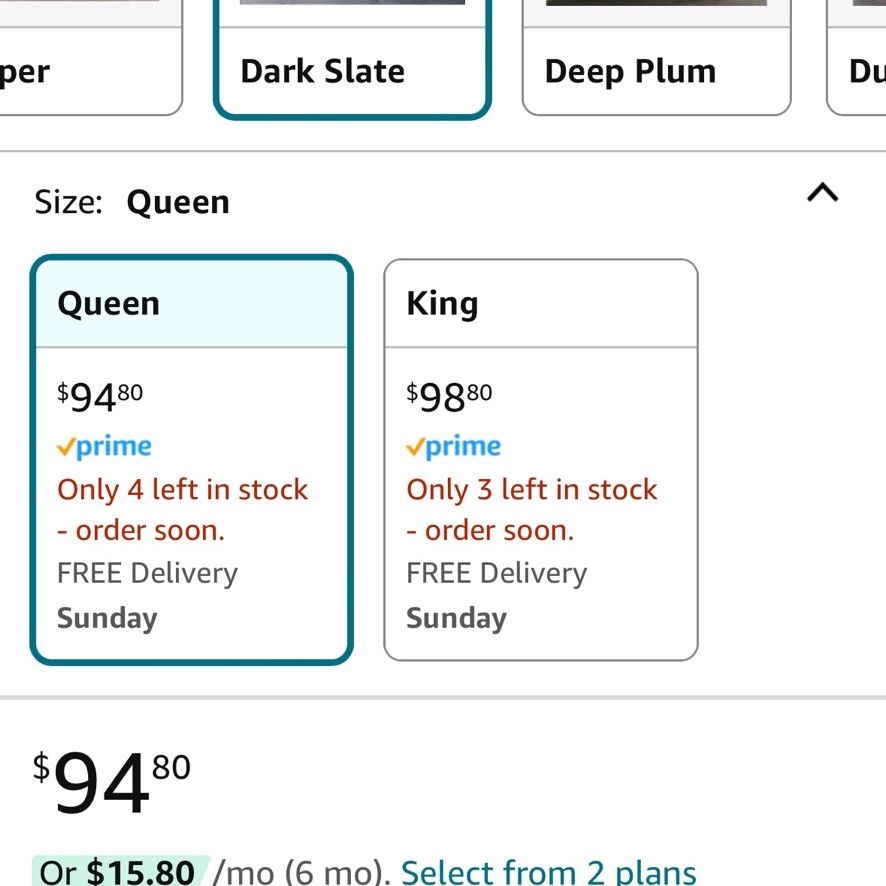Click FREE Delivery Sunday in King card
Image resolution: width=886 pixels, height=886 pixels.
[x=496, y=595]
